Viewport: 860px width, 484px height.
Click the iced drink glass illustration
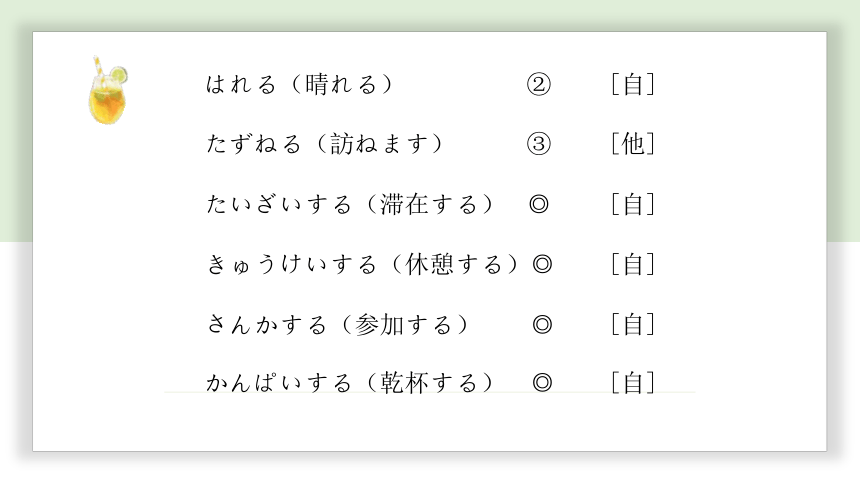(108, 90)
